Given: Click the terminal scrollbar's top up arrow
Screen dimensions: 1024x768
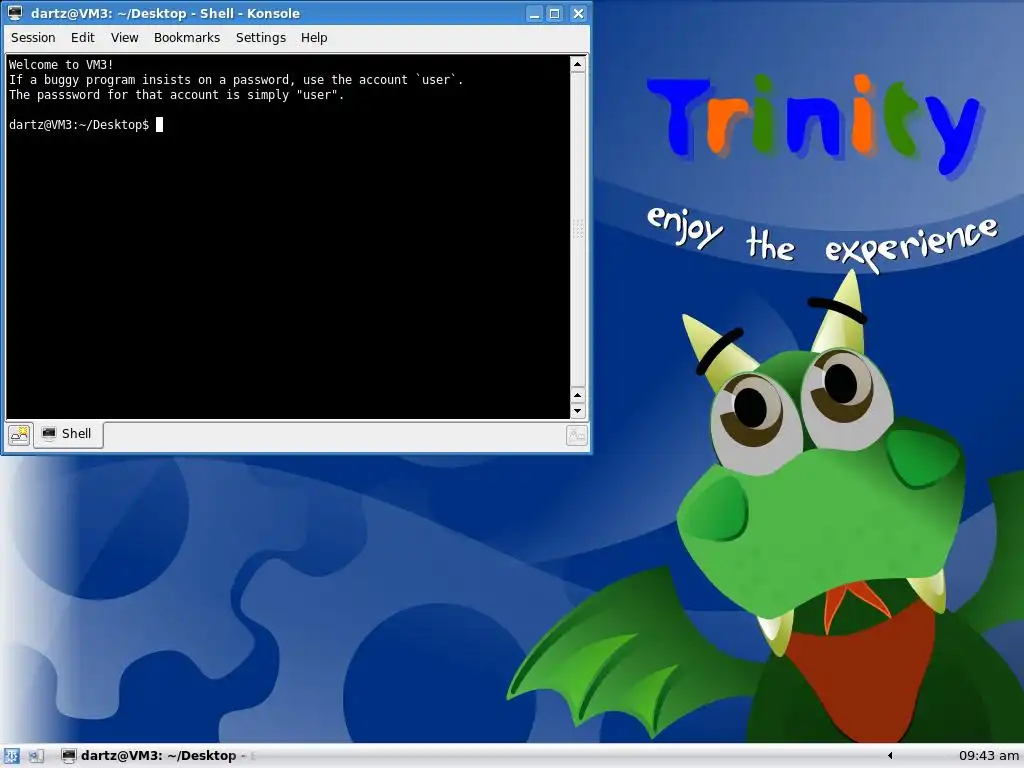Looking at the screenshot, I should [x=577, y=64].
